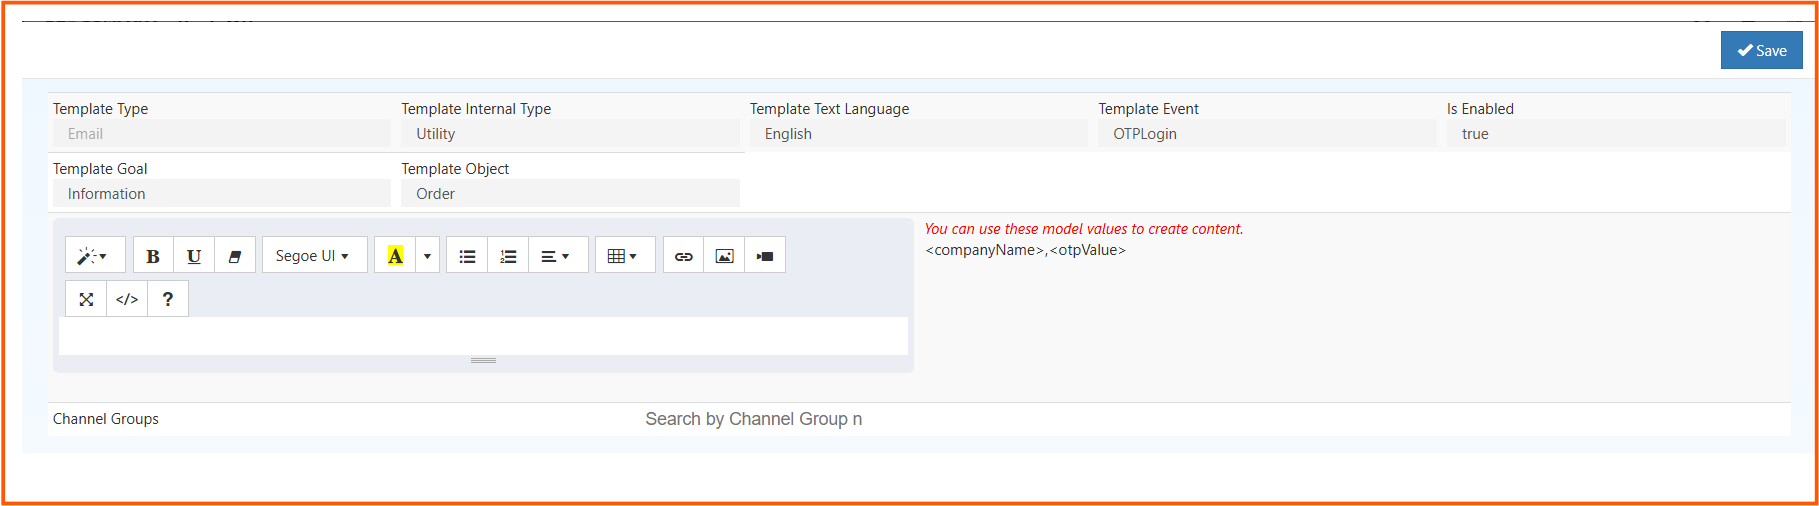Click the eraser Remove Font Style icon
Screen dimensions: 1819x506
235,256
